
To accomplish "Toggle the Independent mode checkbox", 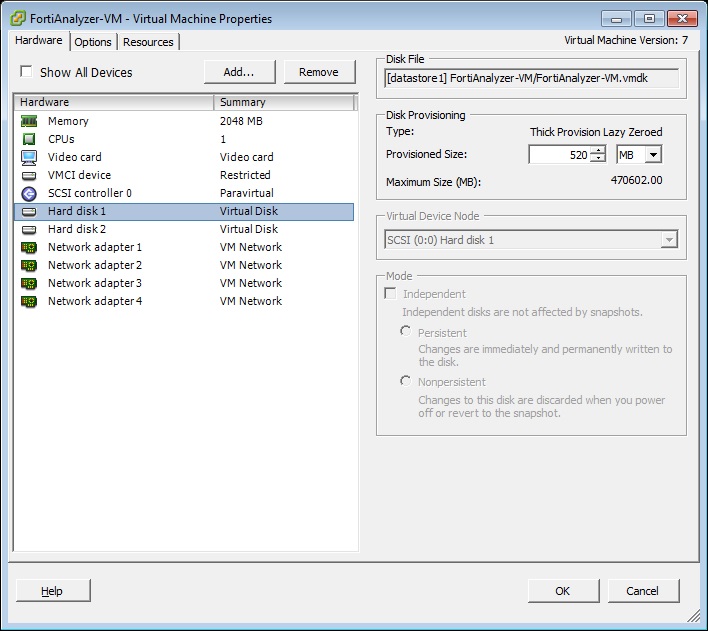I will (x=390, y=294).
